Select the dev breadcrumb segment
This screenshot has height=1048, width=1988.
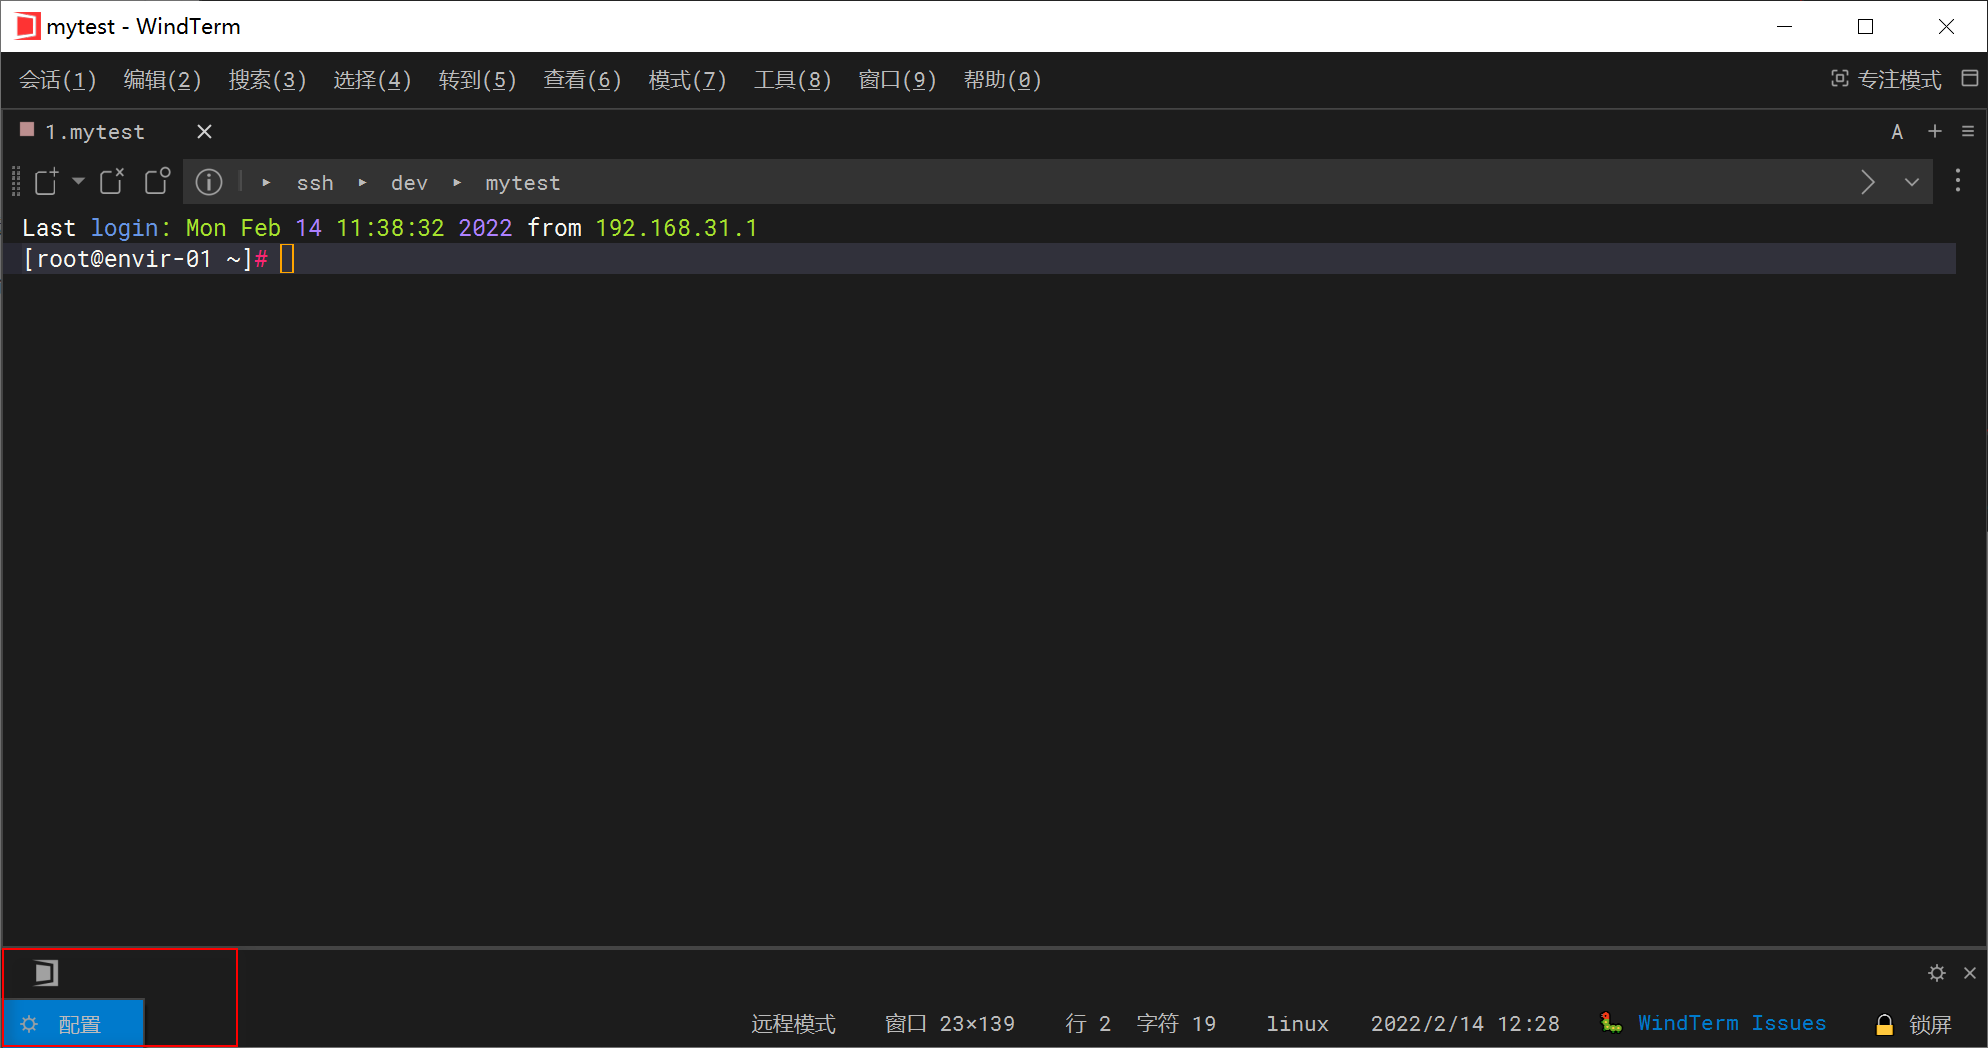[x=409, y=183]
